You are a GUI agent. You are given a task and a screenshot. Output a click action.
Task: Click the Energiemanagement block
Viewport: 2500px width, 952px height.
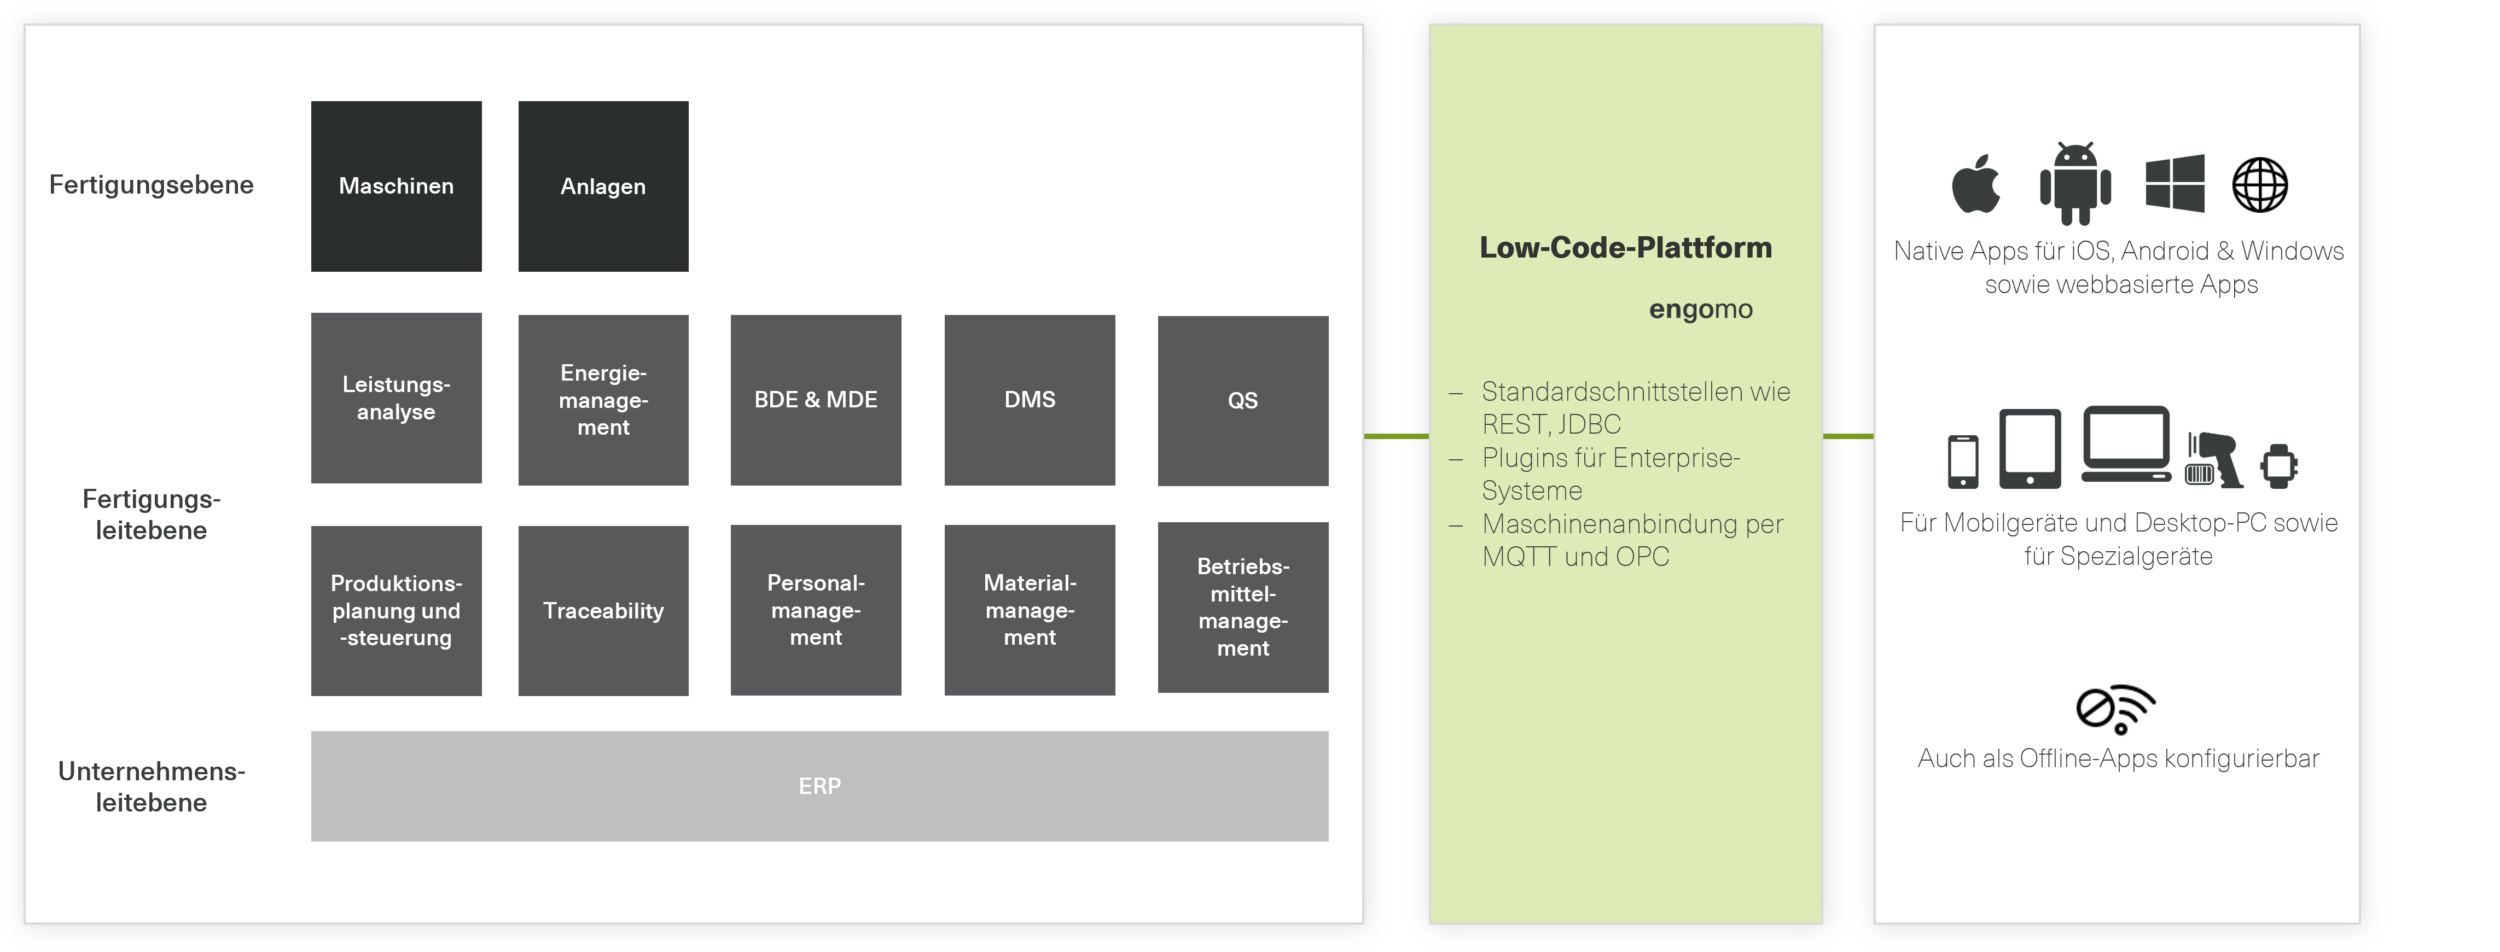tap(603, 400)
